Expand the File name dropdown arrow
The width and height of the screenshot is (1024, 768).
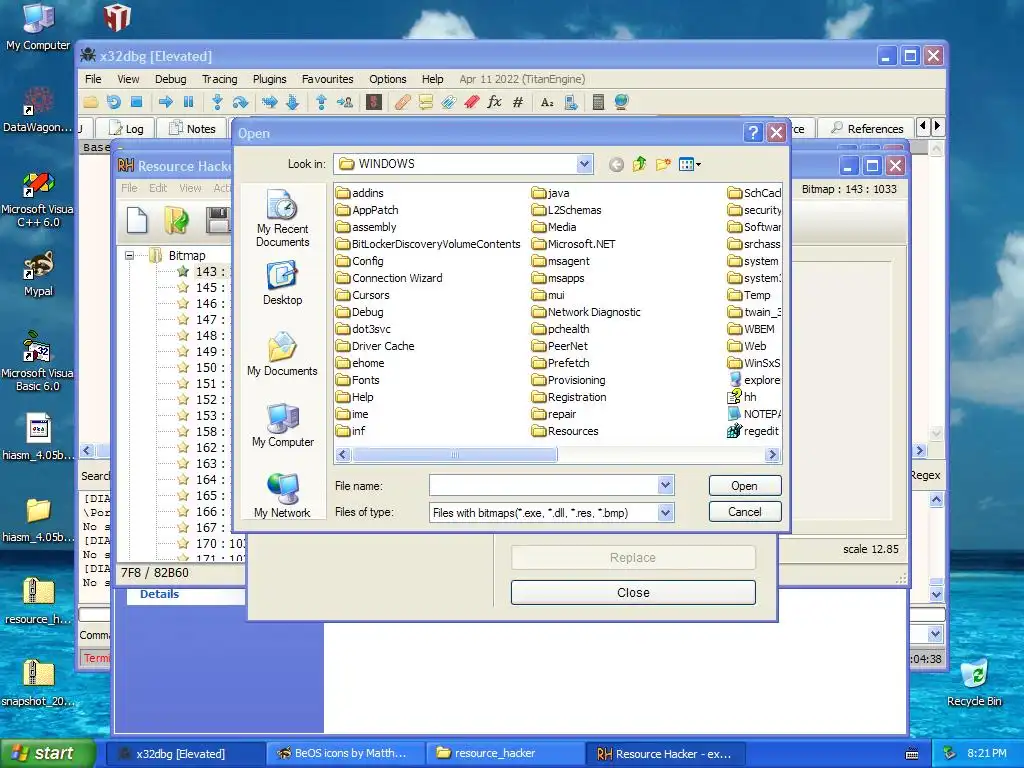(665, 485)
